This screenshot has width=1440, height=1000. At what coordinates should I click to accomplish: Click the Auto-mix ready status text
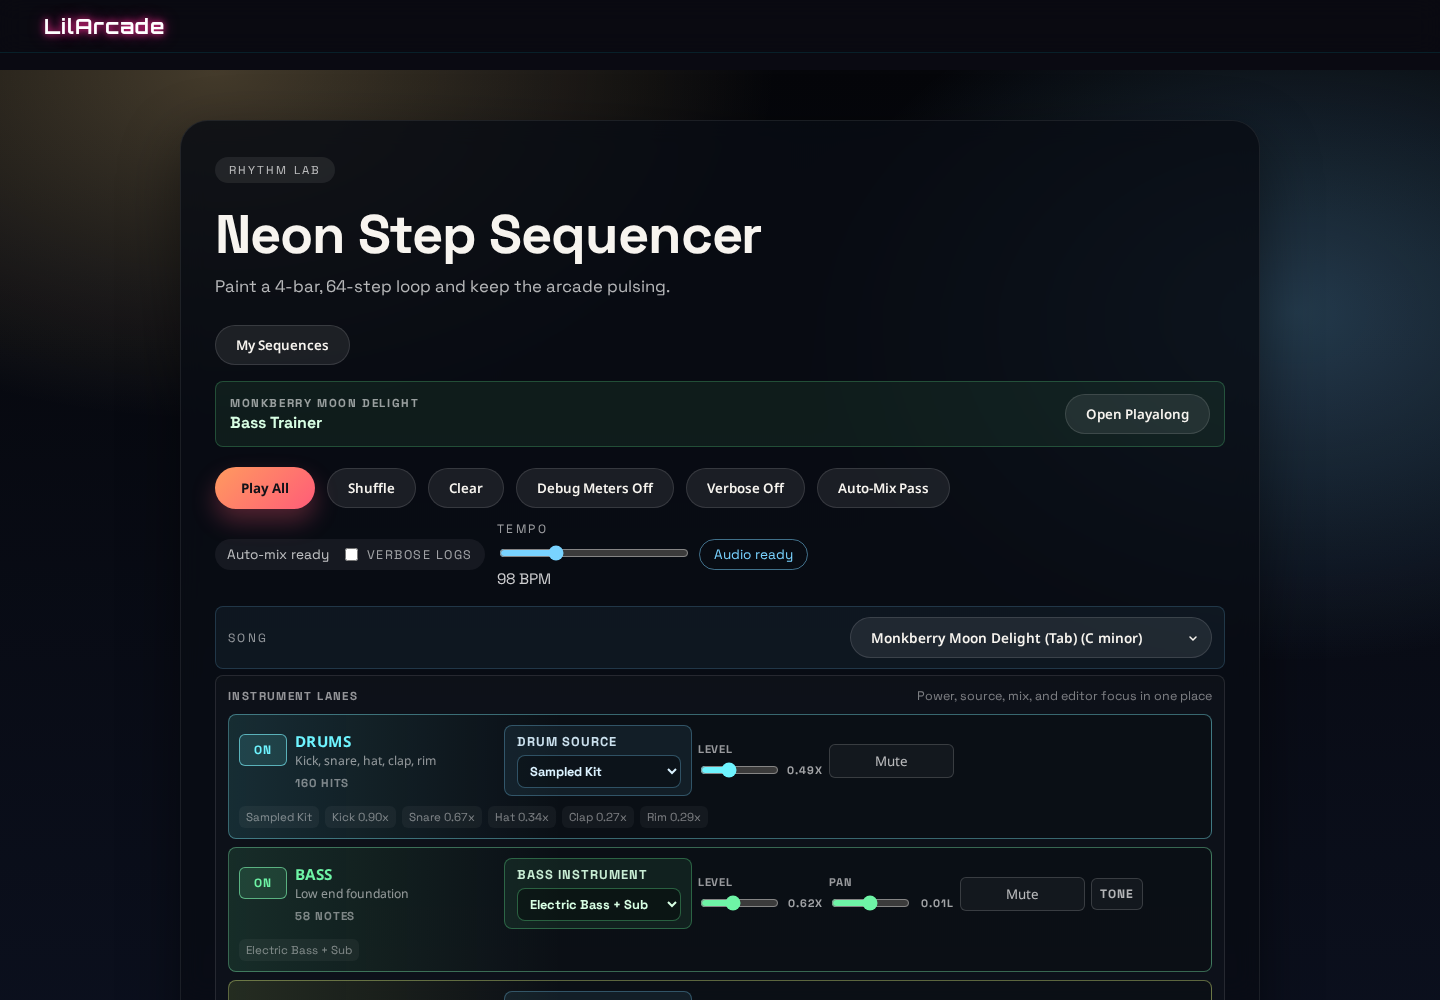(278, 554)
